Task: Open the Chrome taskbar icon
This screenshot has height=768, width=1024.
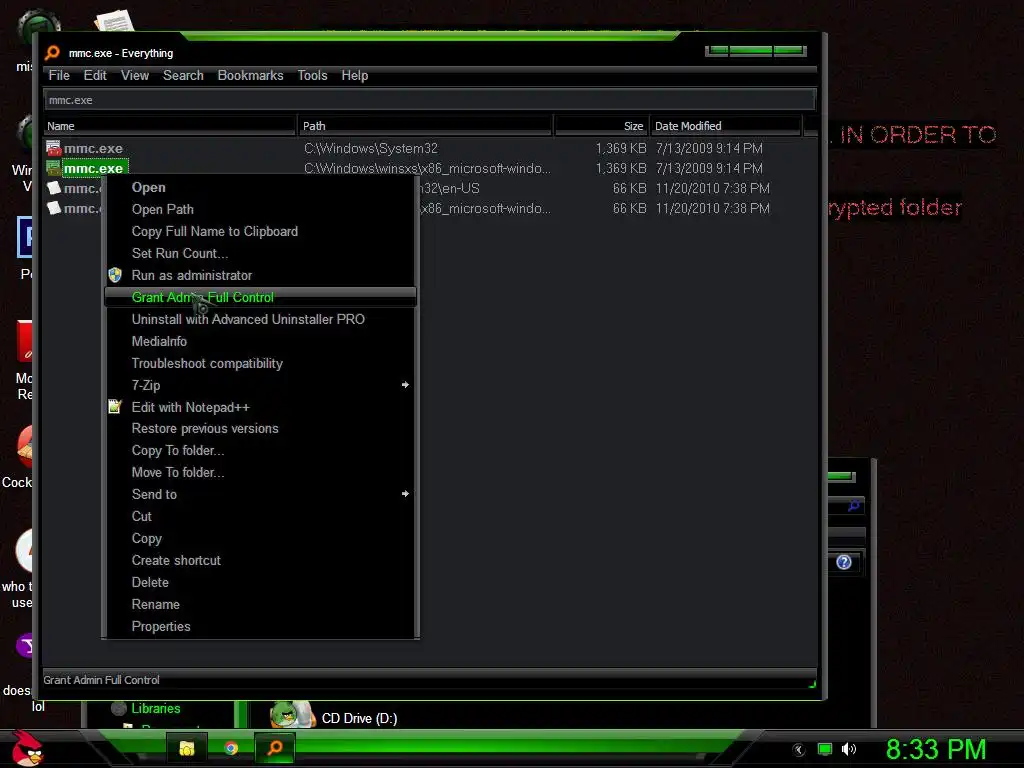Action: 231,748
